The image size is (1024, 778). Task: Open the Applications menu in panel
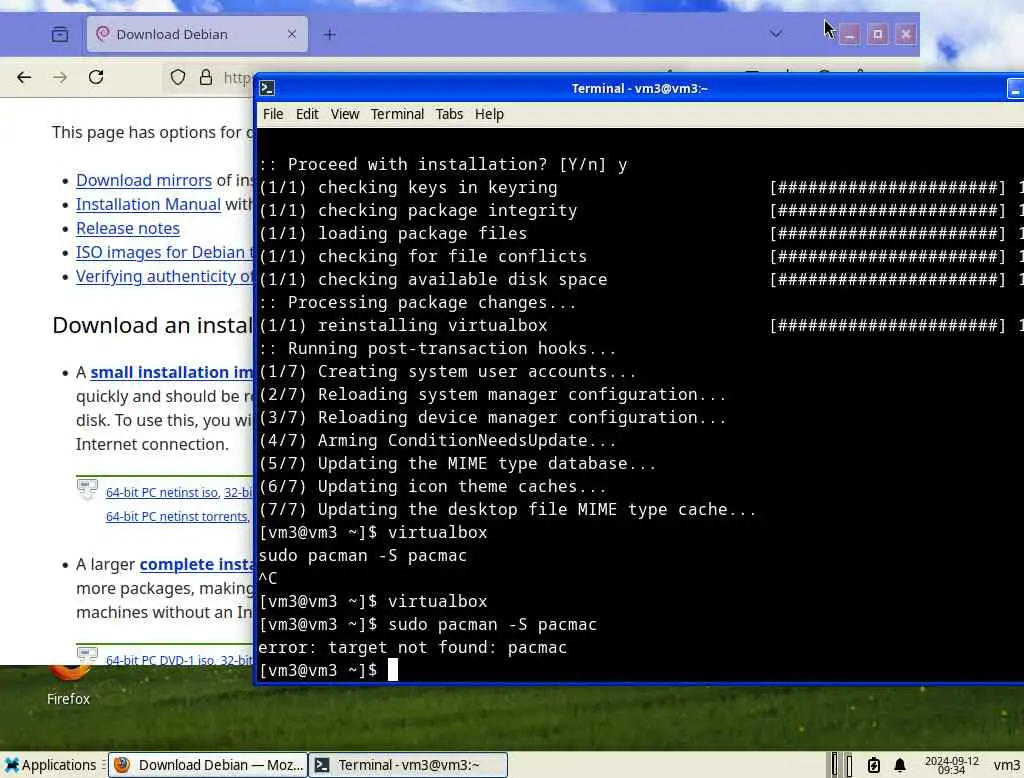(x=50, y=765)
